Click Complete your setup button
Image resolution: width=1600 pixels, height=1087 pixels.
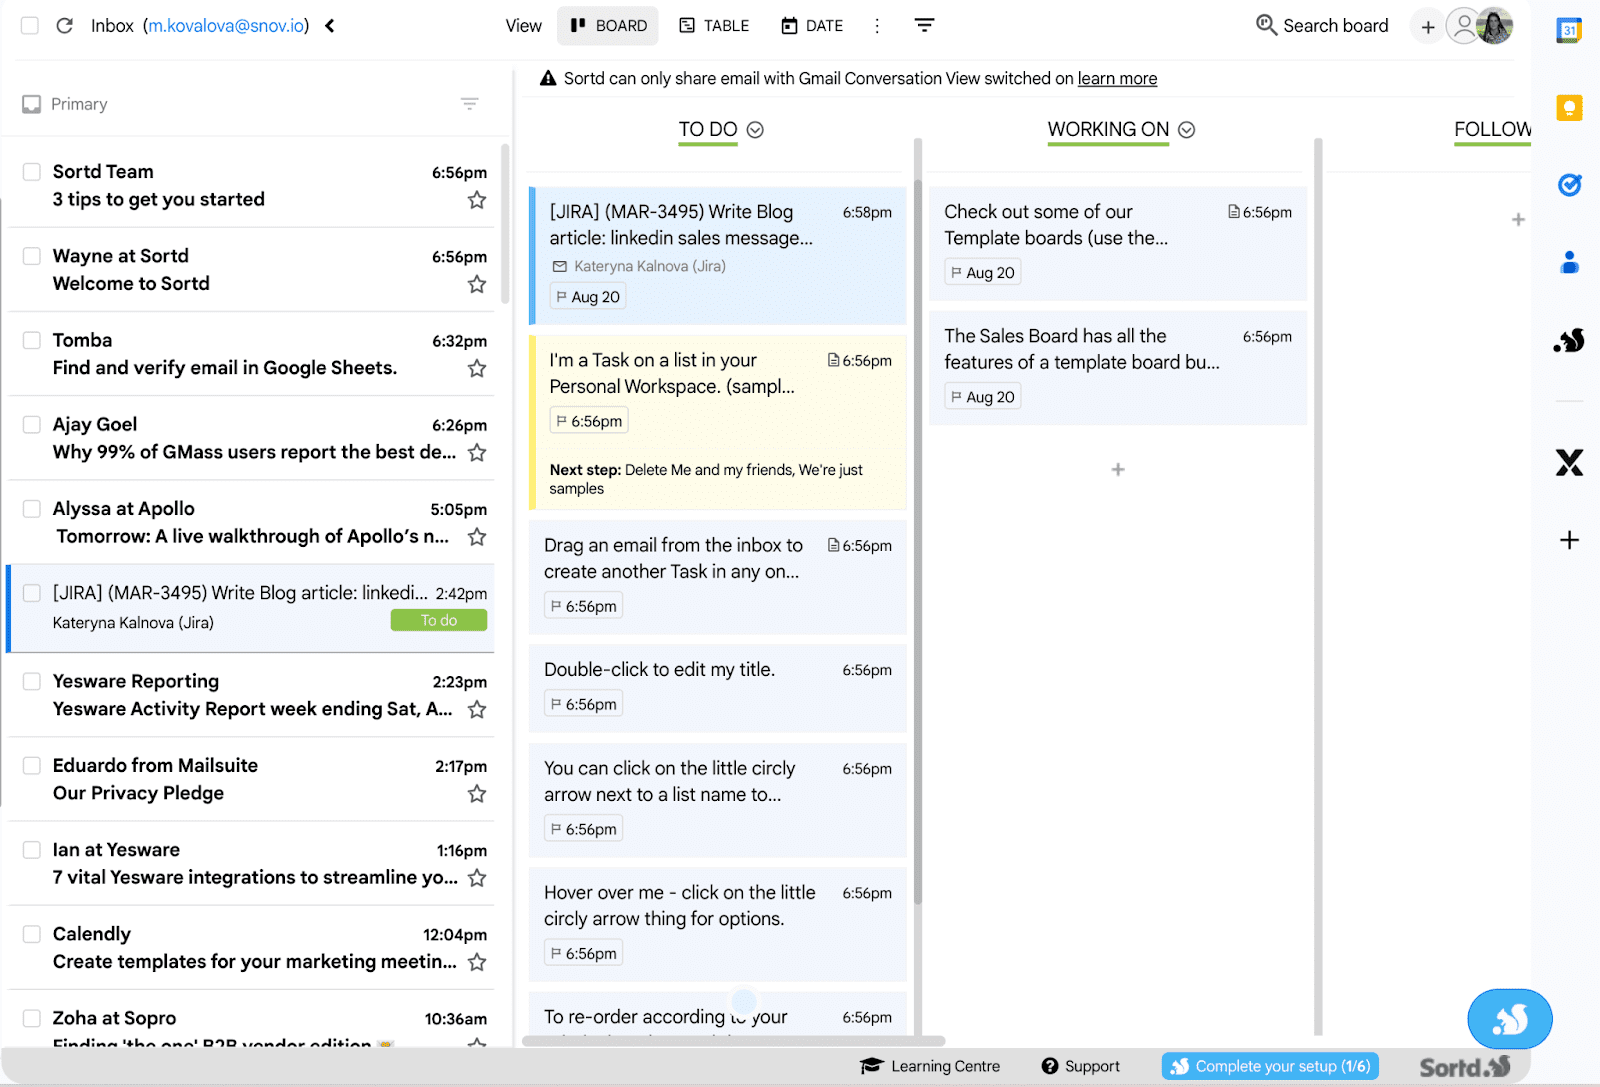[x=1270, y=1066]
